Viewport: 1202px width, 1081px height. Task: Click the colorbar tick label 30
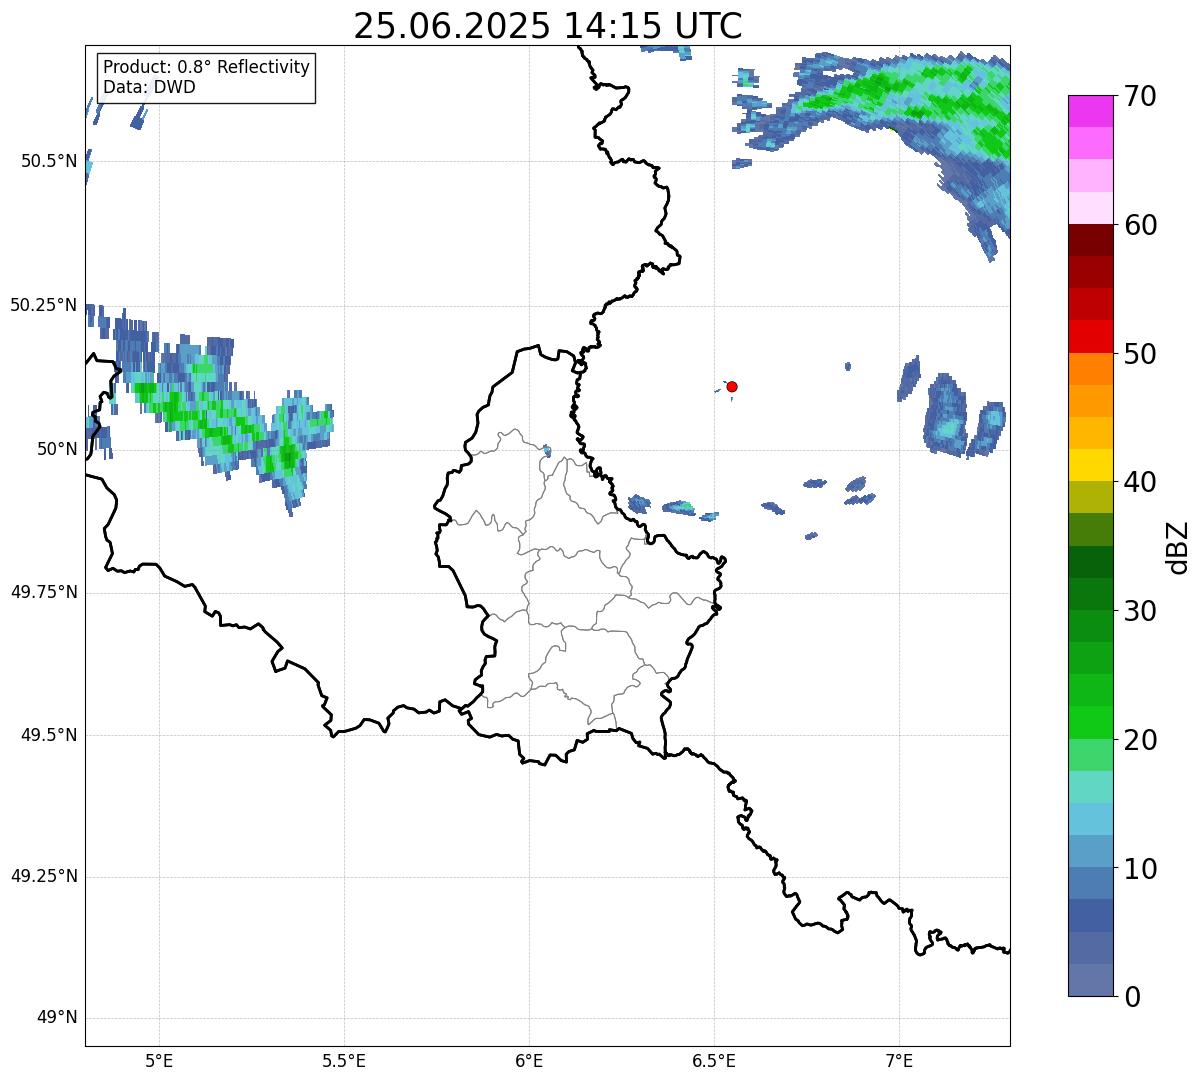click(x=1140, y=611)
